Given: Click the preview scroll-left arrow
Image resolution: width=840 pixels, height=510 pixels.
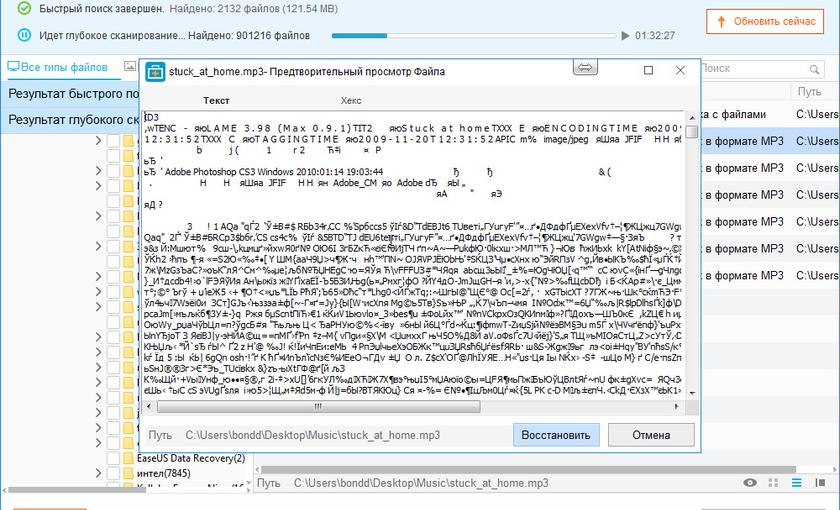Looking at the screenshot, I should pos(149,407).
